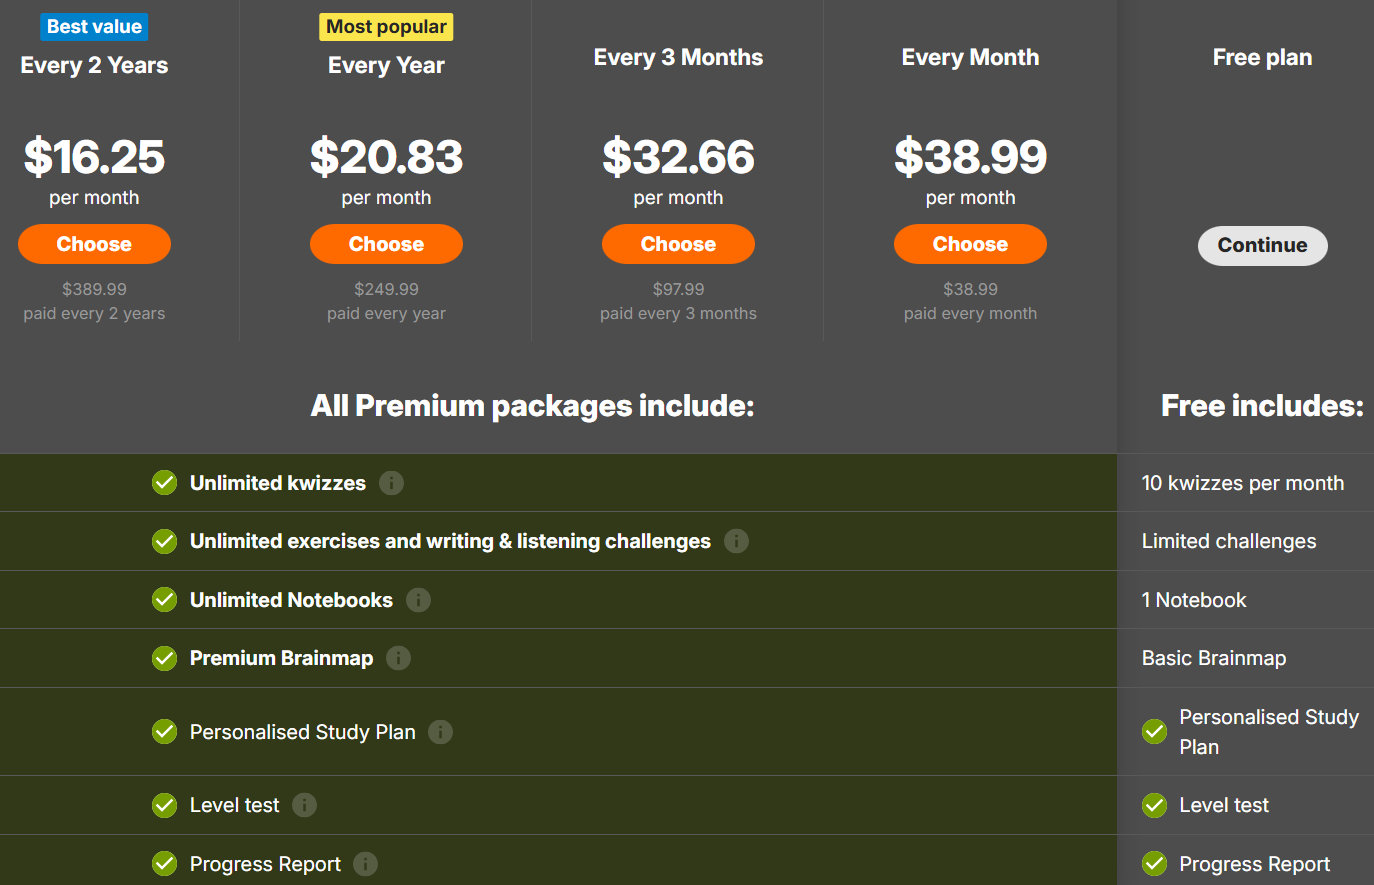The image size is (1374, 885).
Task: Choose the Every 3 Months plan
Action: [678, 244]
